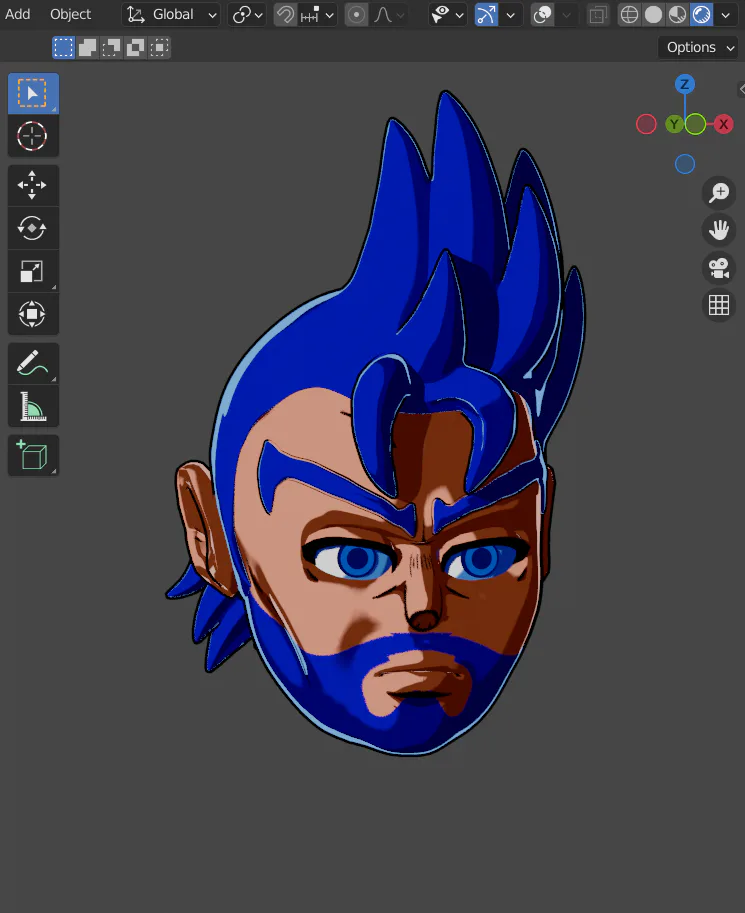Set selection mode to new selection
Image resolution: width=745 pixels, height=913 pixels.
click(63, 47)
